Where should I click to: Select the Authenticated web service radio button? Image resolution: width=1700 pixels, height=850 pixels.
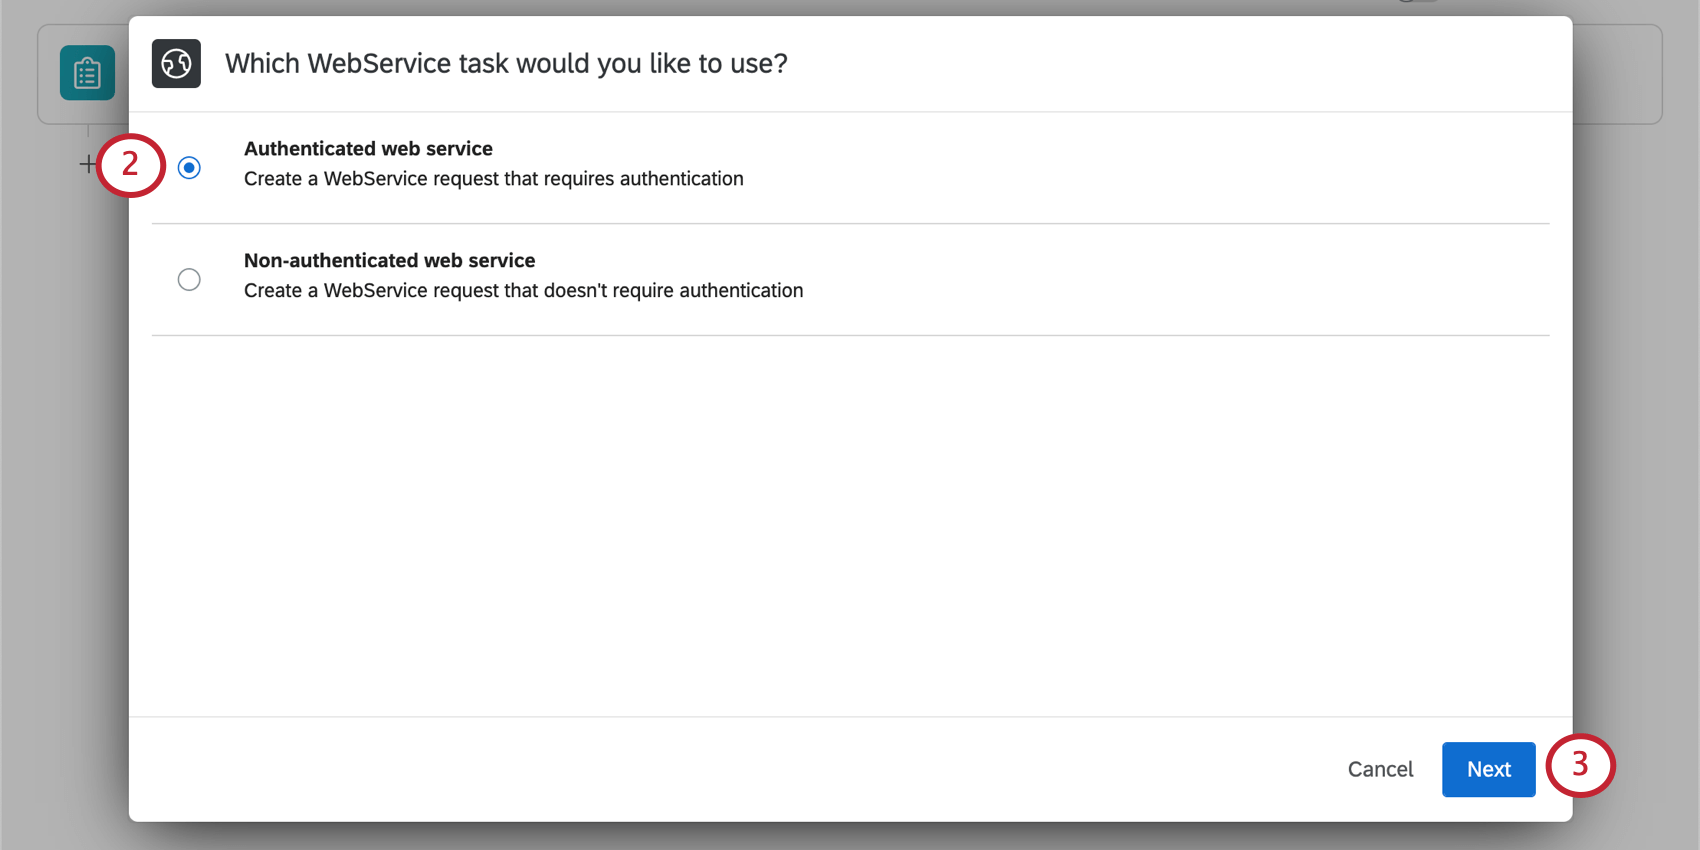[189, 168]
